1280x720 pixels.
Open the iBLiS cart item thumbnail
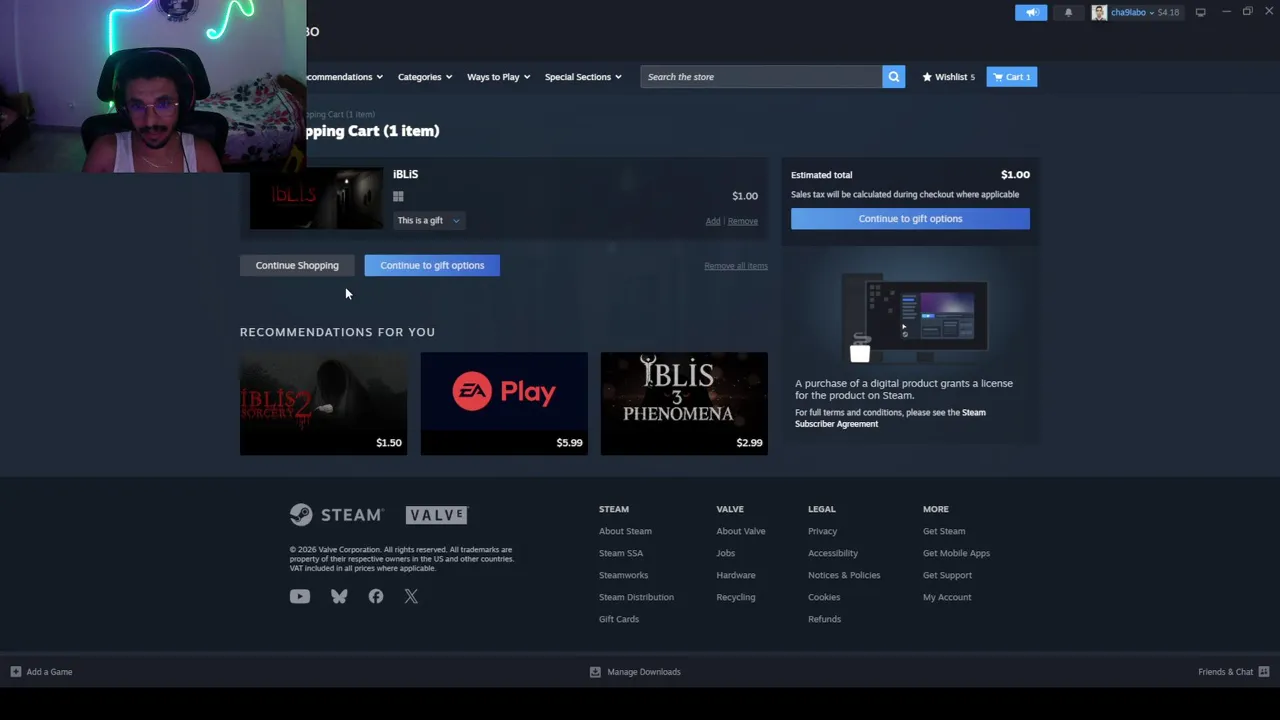point(316,198)
